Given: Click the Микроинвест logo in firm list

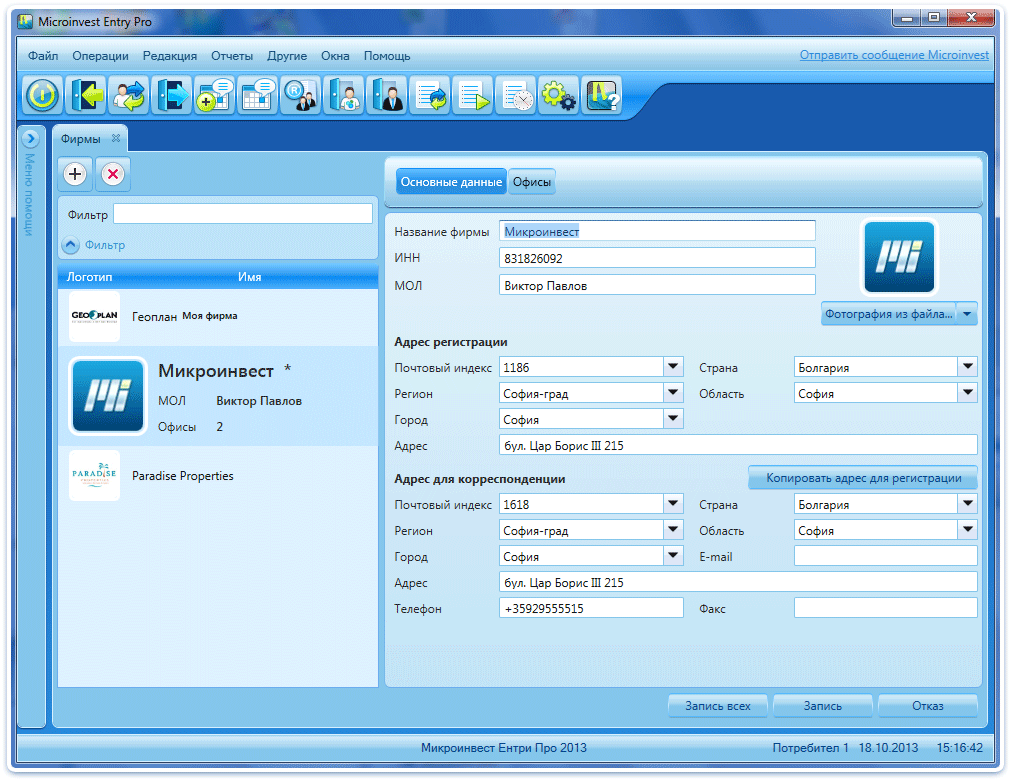Looking at the screenshot, I should (x=108, y=396).
